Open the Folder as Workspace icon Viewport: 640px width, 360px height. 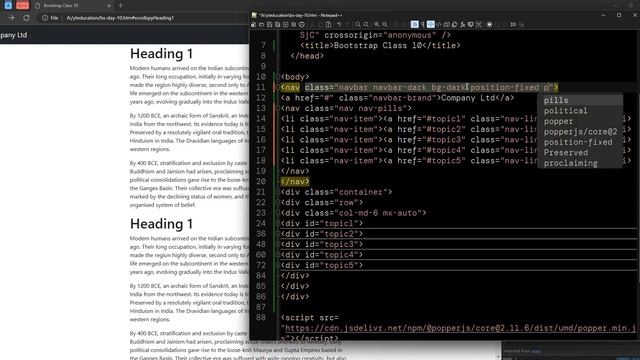[471, 24]
